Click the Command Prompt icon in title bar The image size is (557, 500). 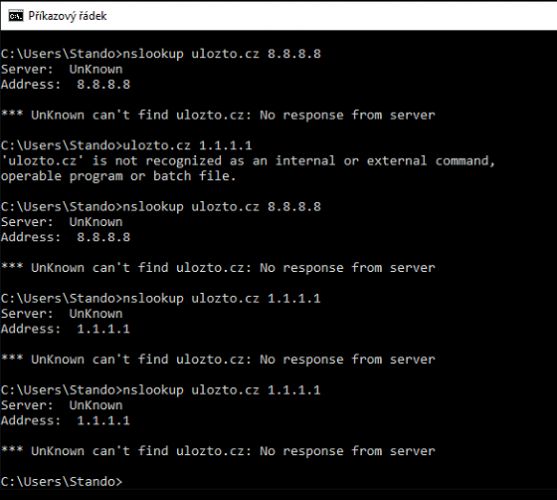pyautogui.click(x=16, y=16)
